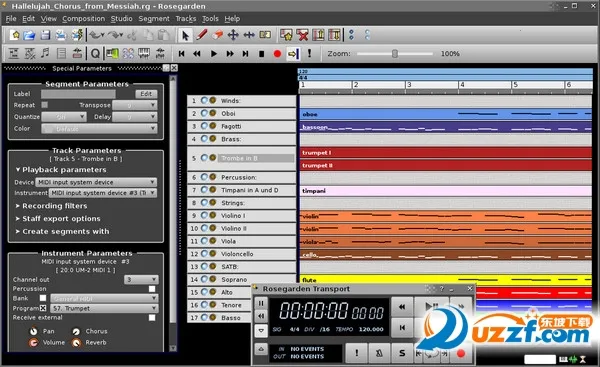Fast forward in the main toolbar
The image size is (600, 367).
point(230,54)
